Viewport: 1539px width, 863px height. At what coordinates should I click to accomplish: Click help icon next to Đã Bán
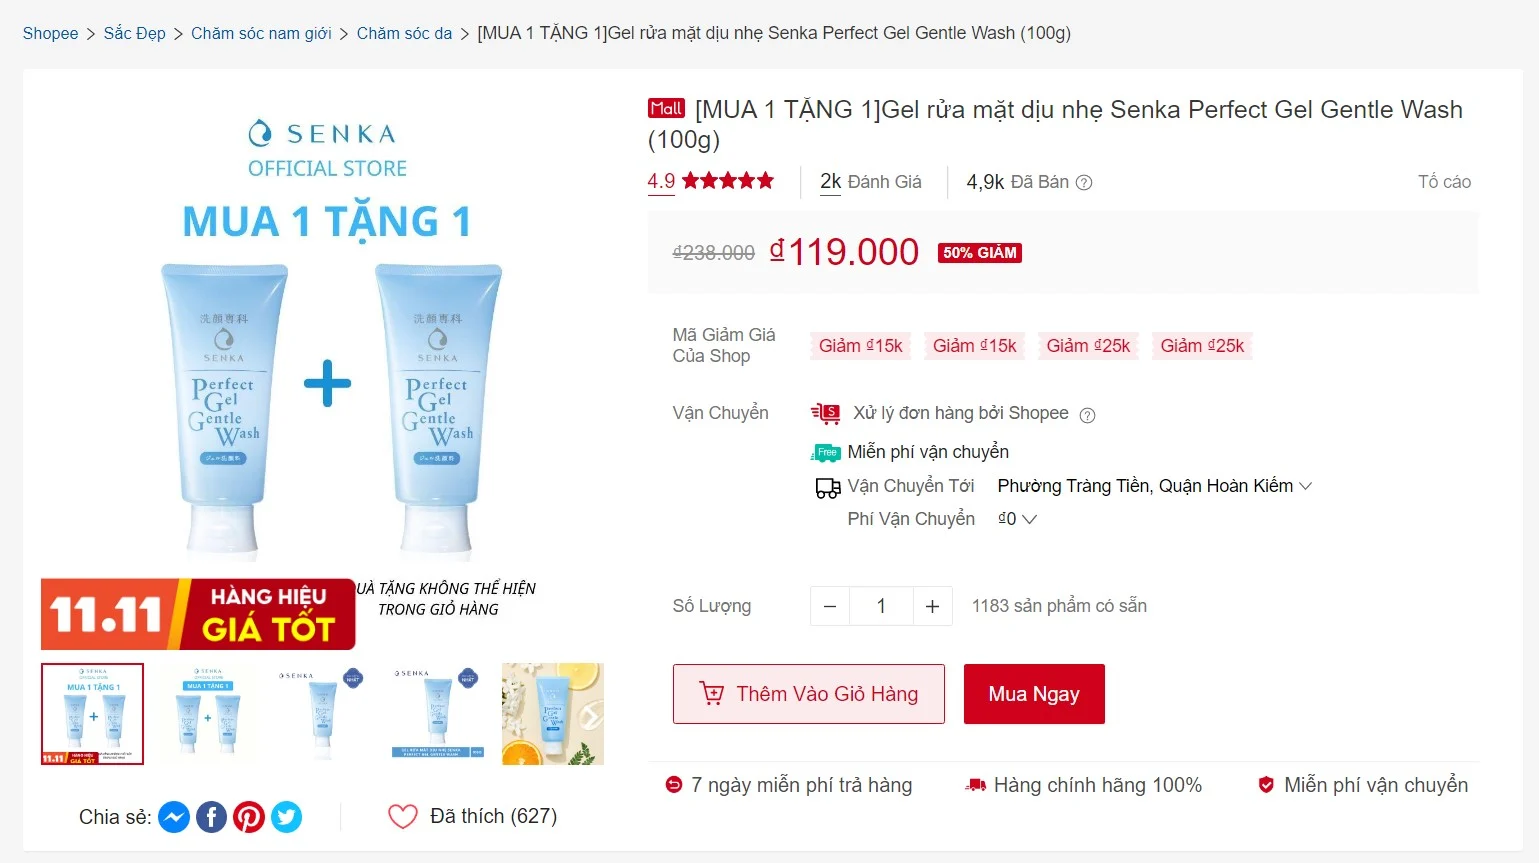(x=1084, y=182)
